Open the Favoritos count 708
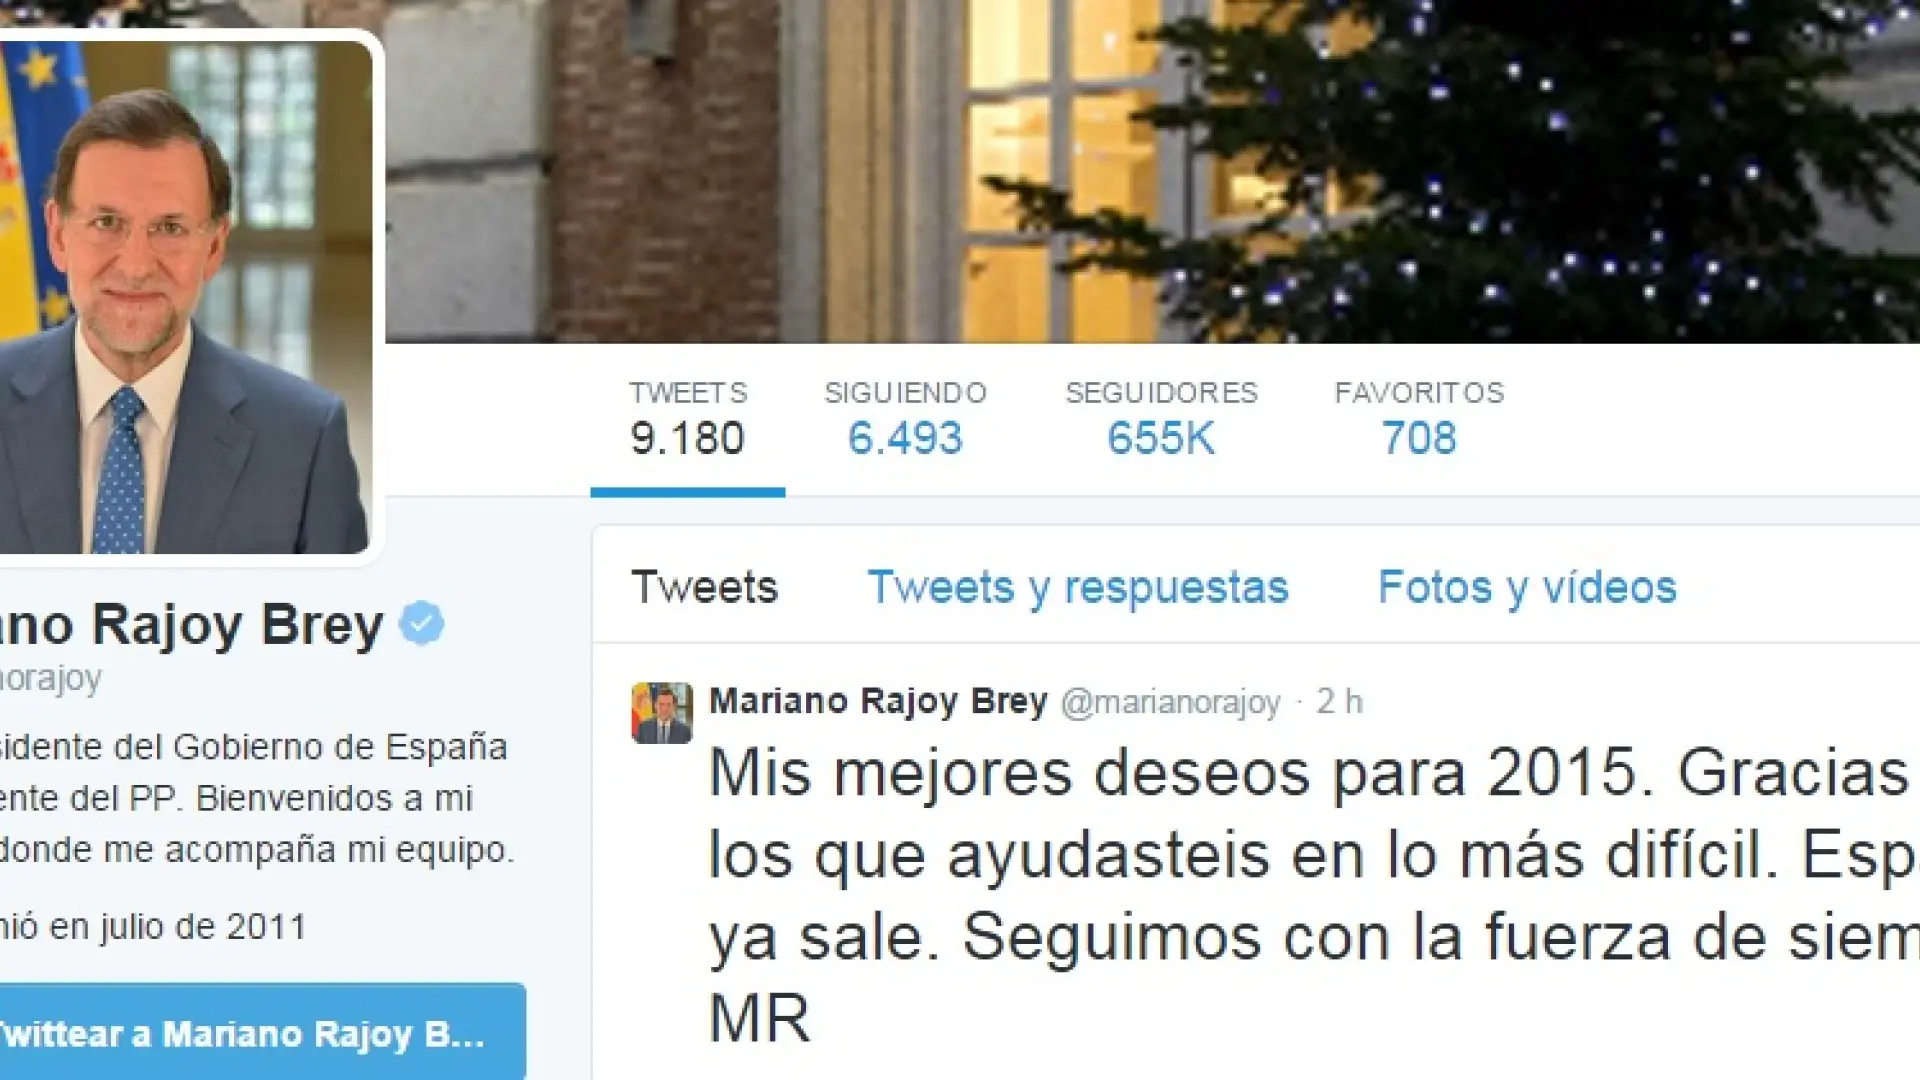Image resolution: width=1920 pixels, height=1080 pixels. [1419, 420]
